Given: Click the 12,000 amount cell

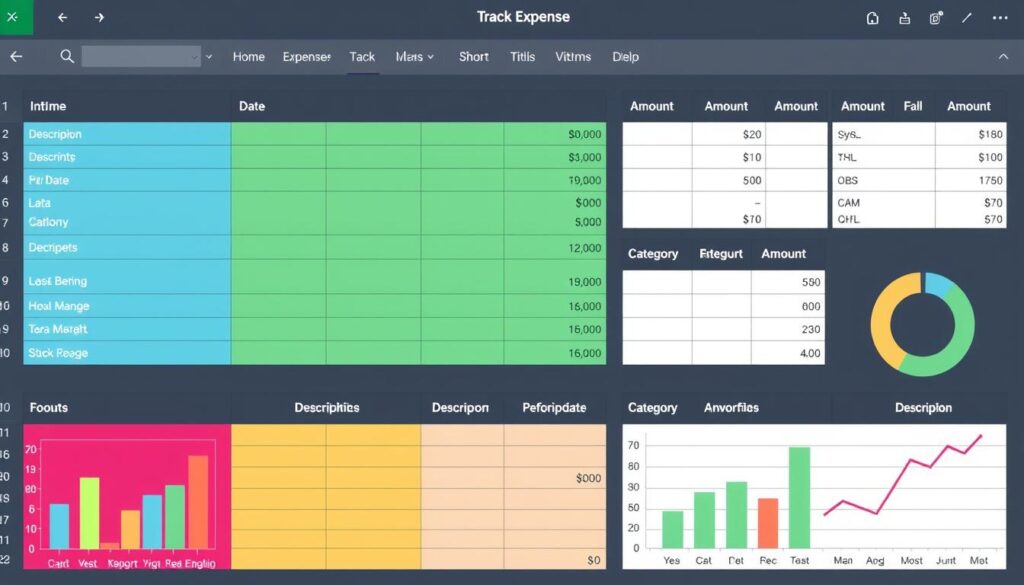Looking at the screenshot, I should tap(554, 247).
